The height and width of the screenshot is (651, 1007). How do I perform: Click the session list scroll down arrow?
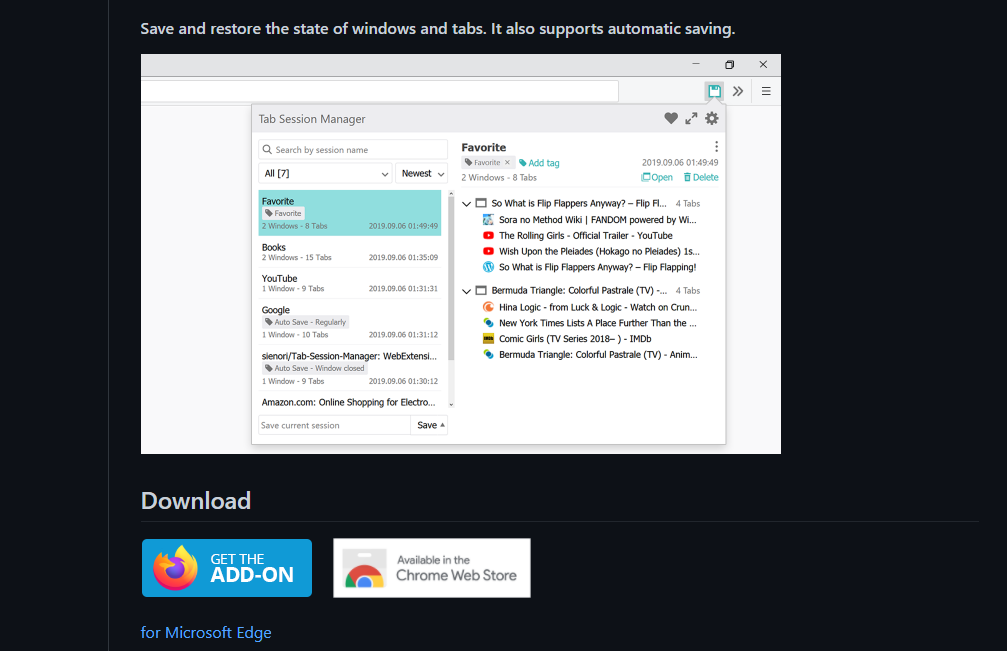point(451,404)
